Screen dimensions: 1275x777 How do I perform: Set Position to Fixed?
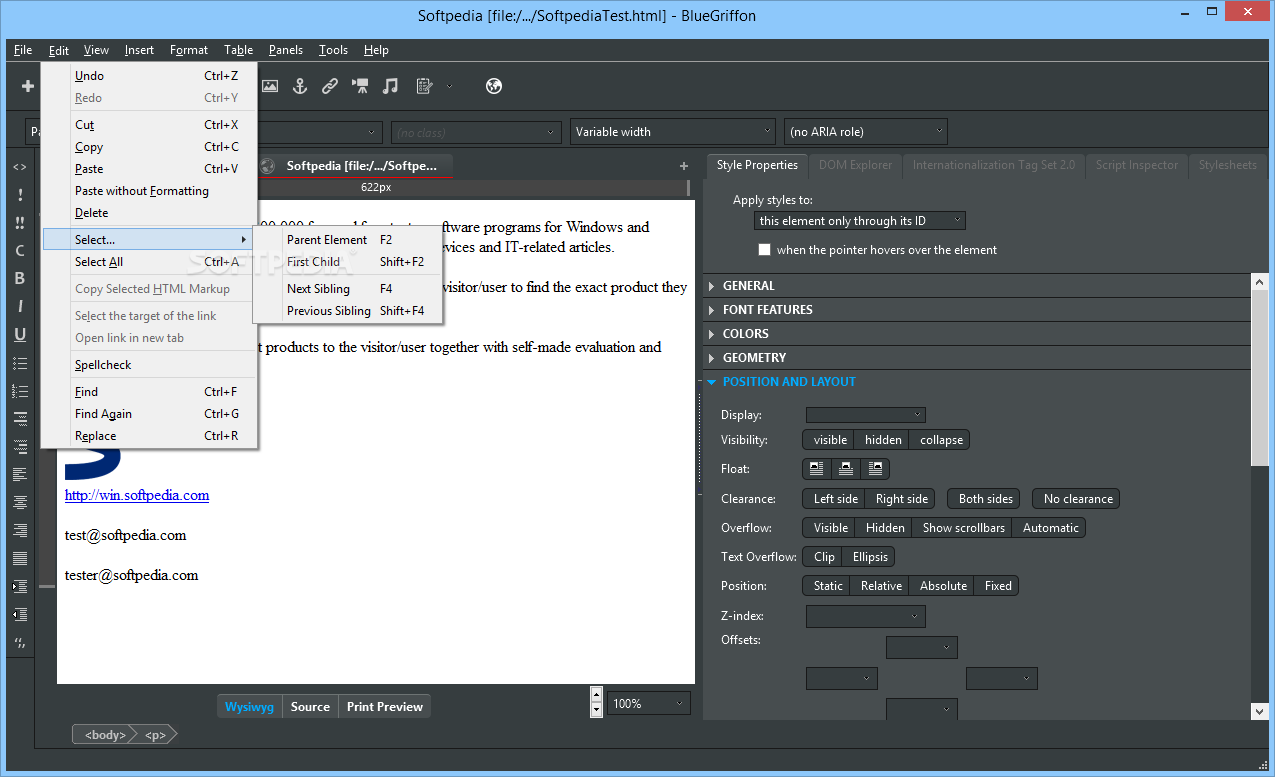click(x=998, y=586)
